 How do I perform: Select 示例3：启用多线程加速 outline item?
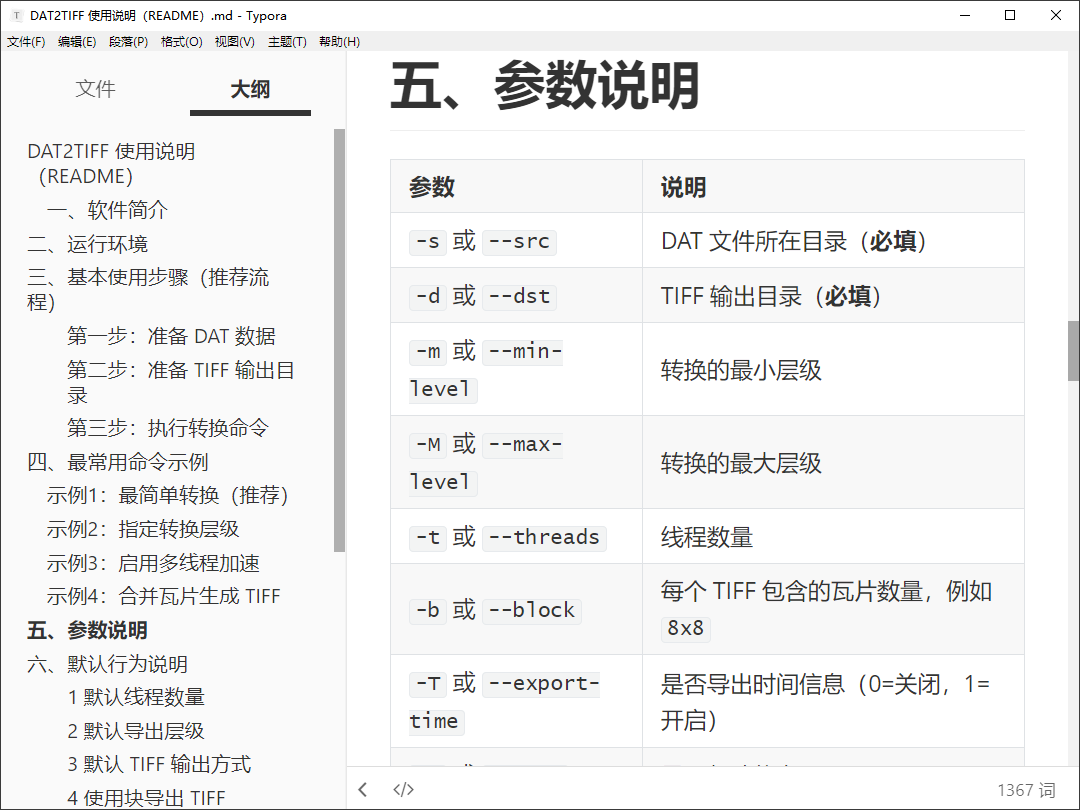point(153,563)
